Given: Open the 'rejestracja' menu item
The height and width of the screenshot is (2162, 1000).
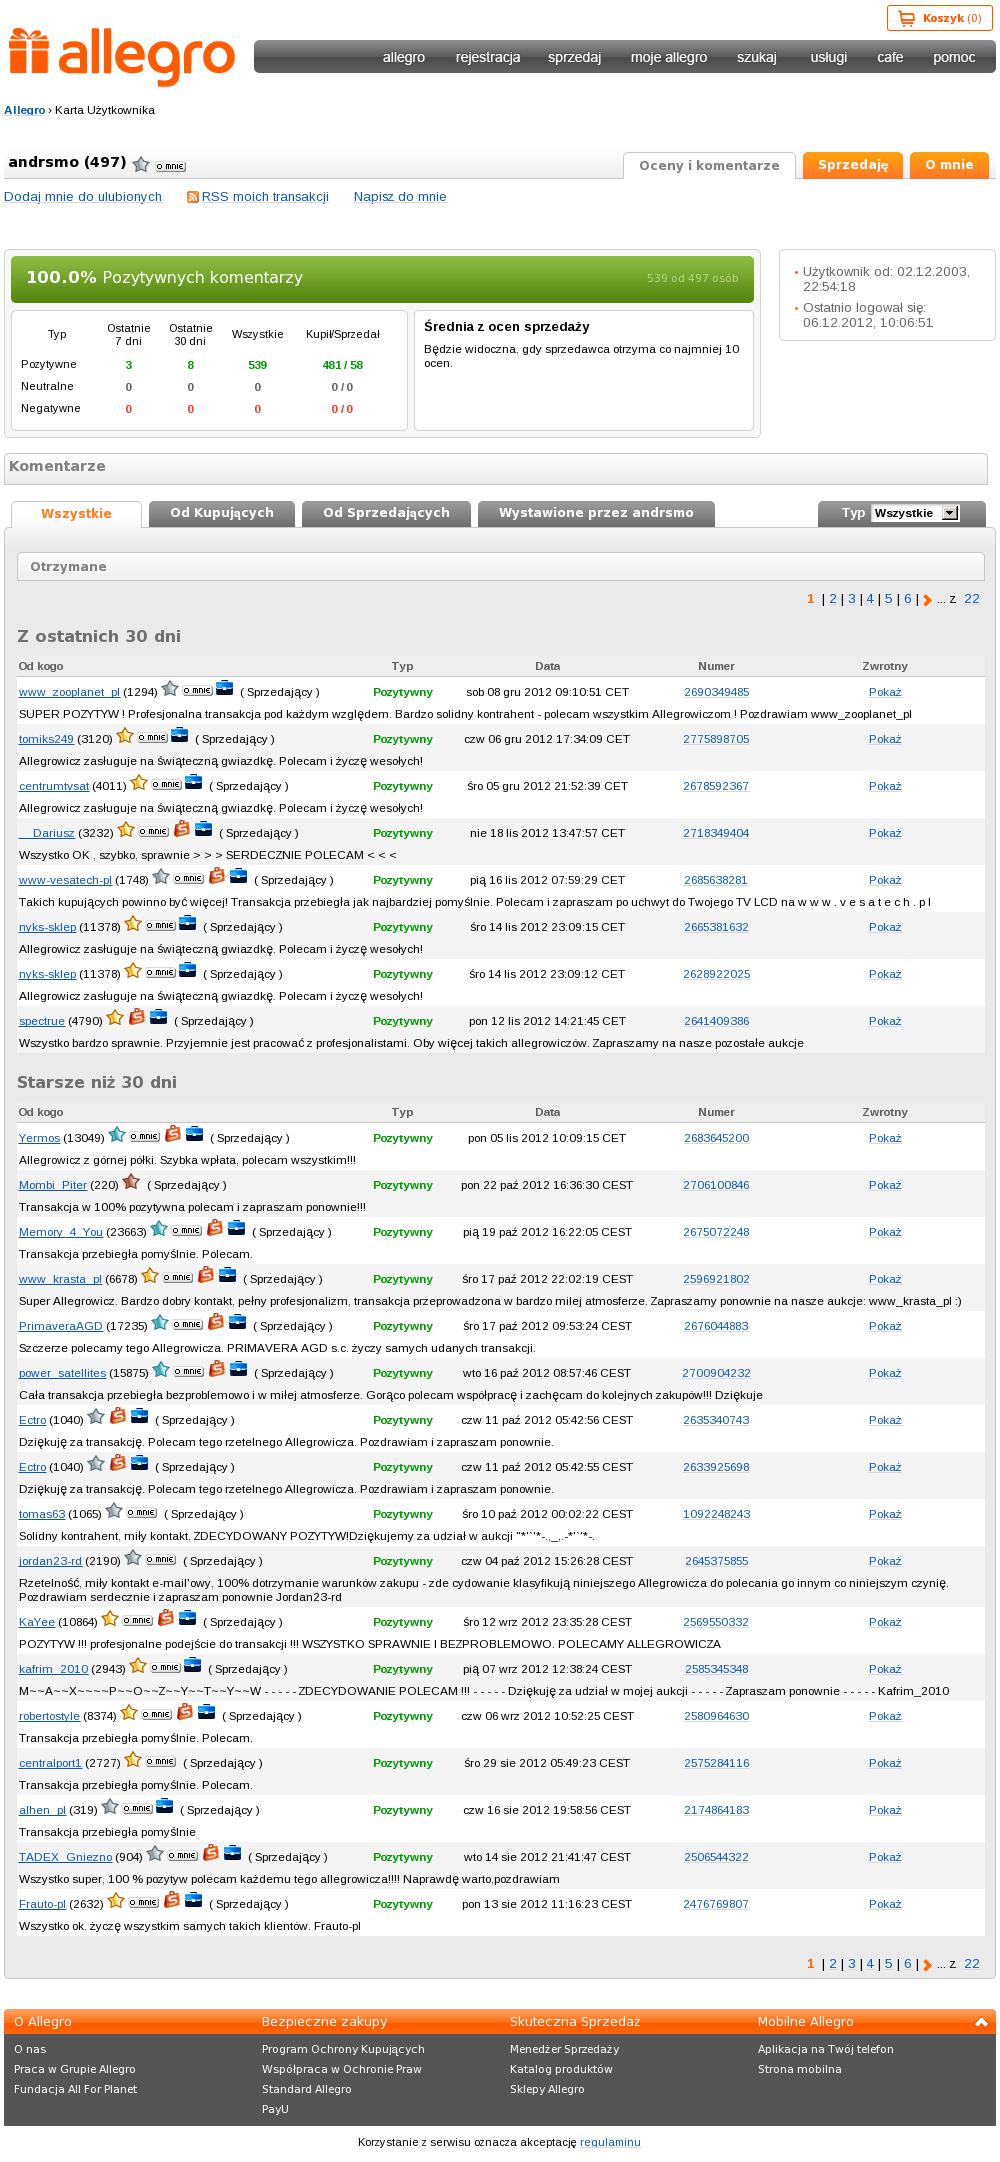Looking at the screenshot, I should [x=488, y=57].
